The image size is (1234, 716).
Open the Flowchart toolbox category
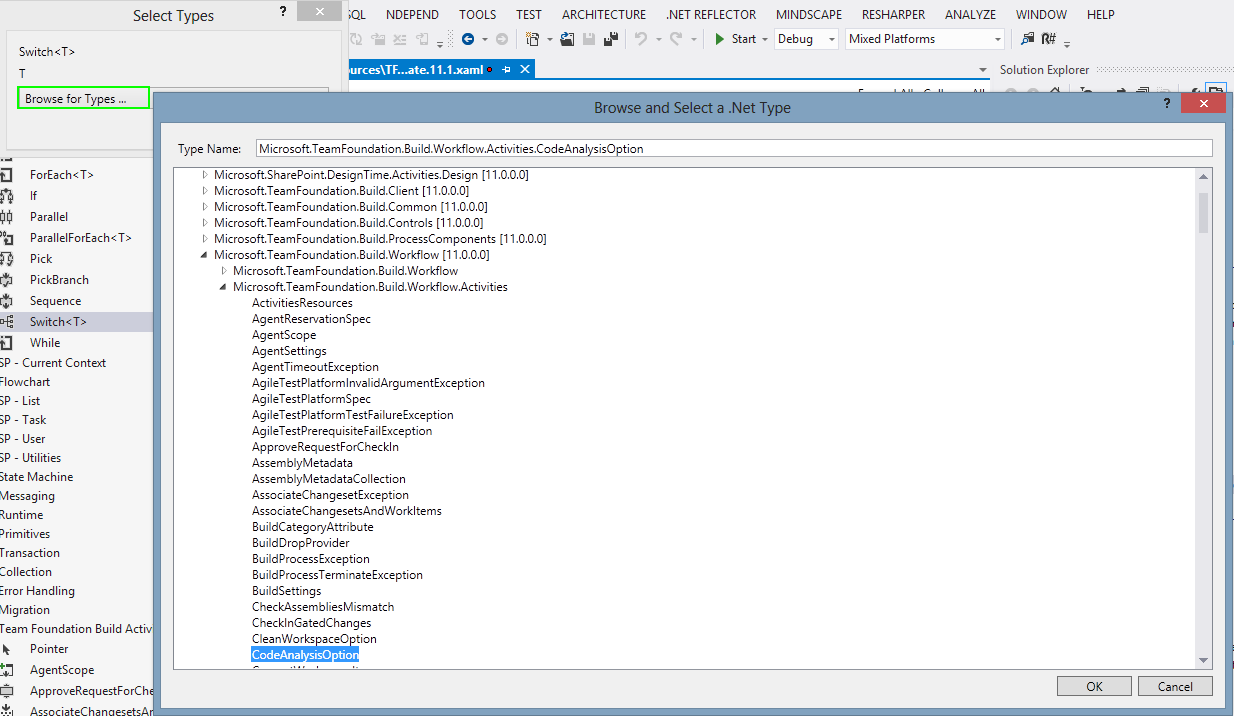(x=25, y=382)
